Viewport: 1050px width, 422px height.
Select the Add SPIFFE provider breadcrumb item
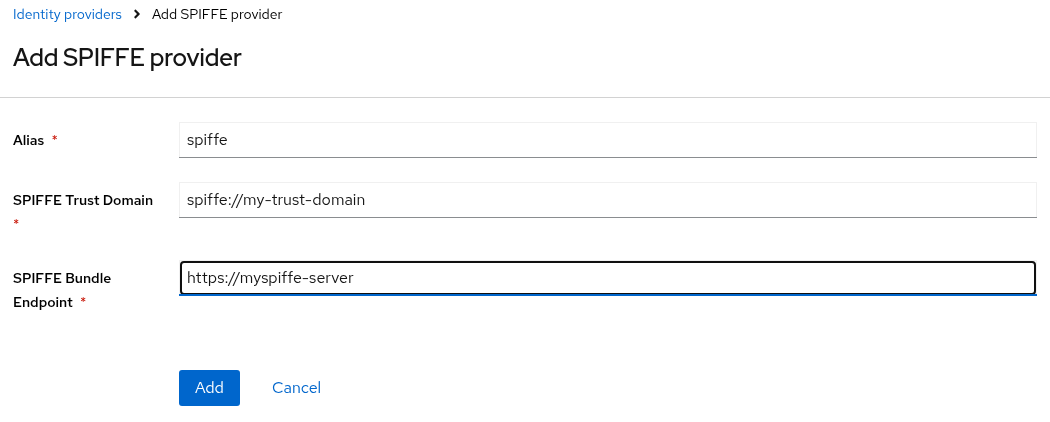(217, 15)
